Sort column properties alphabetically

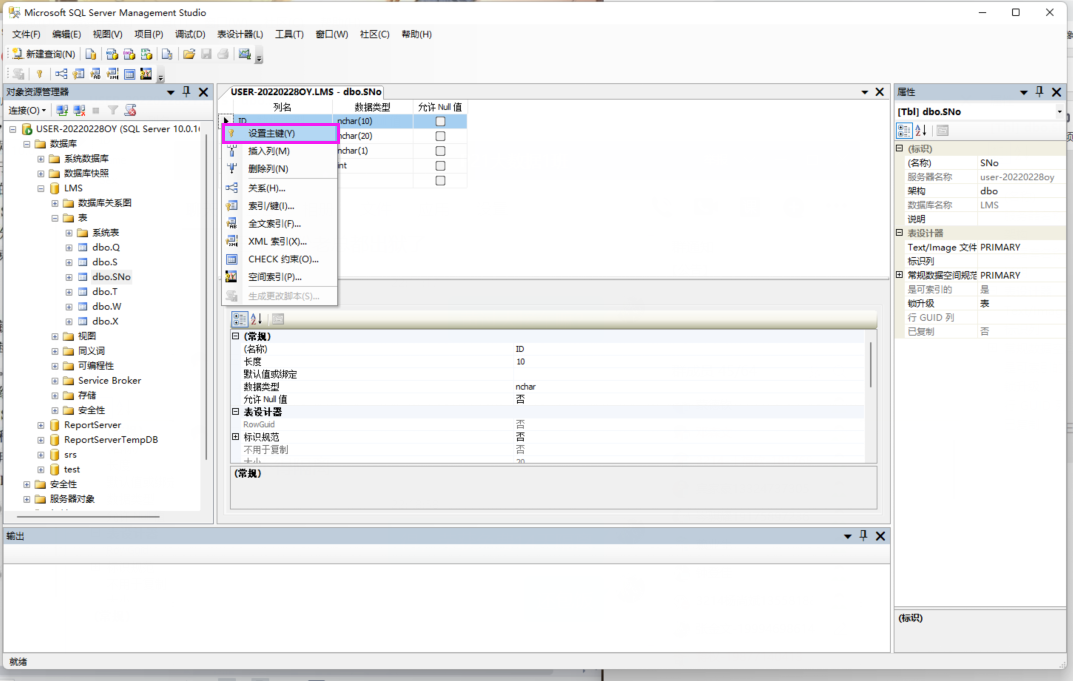coord(257,319)
